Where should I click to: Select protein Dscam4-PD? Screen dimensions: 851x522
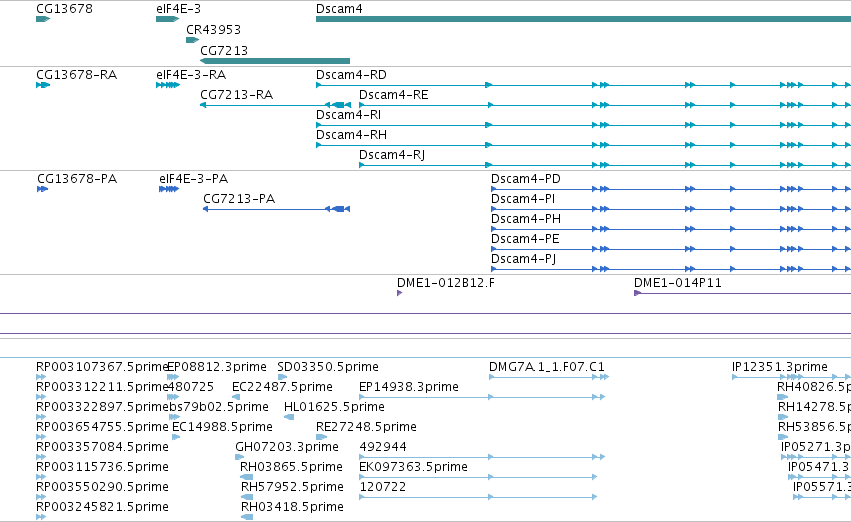671,189
